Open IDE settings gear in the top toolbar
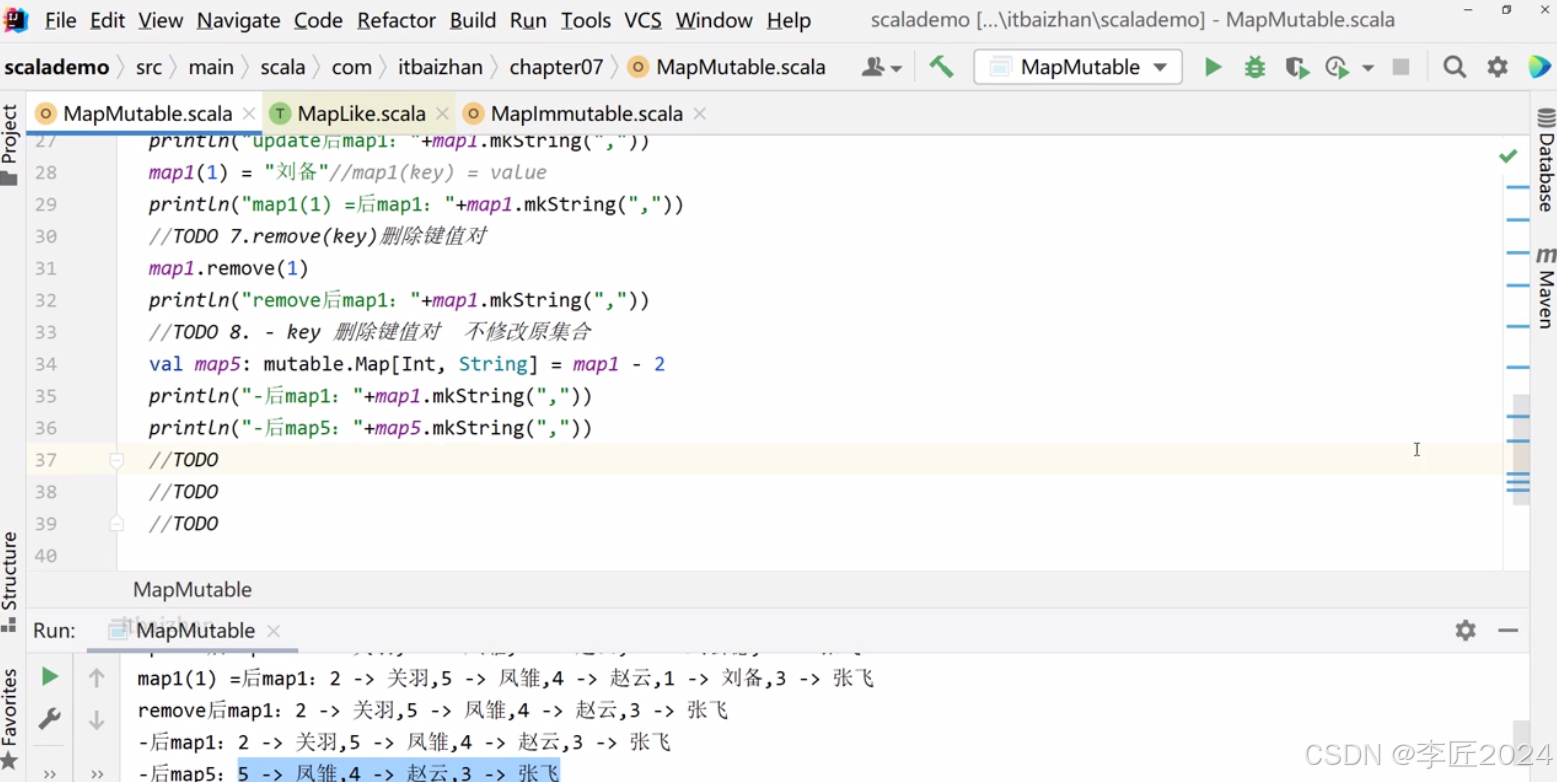This screenshot has width=1557, height=782. tap(1497, 67)
